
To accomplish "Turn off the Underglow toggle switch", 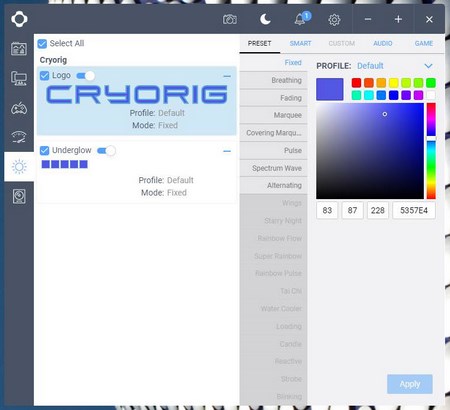I will pos(106,151).
